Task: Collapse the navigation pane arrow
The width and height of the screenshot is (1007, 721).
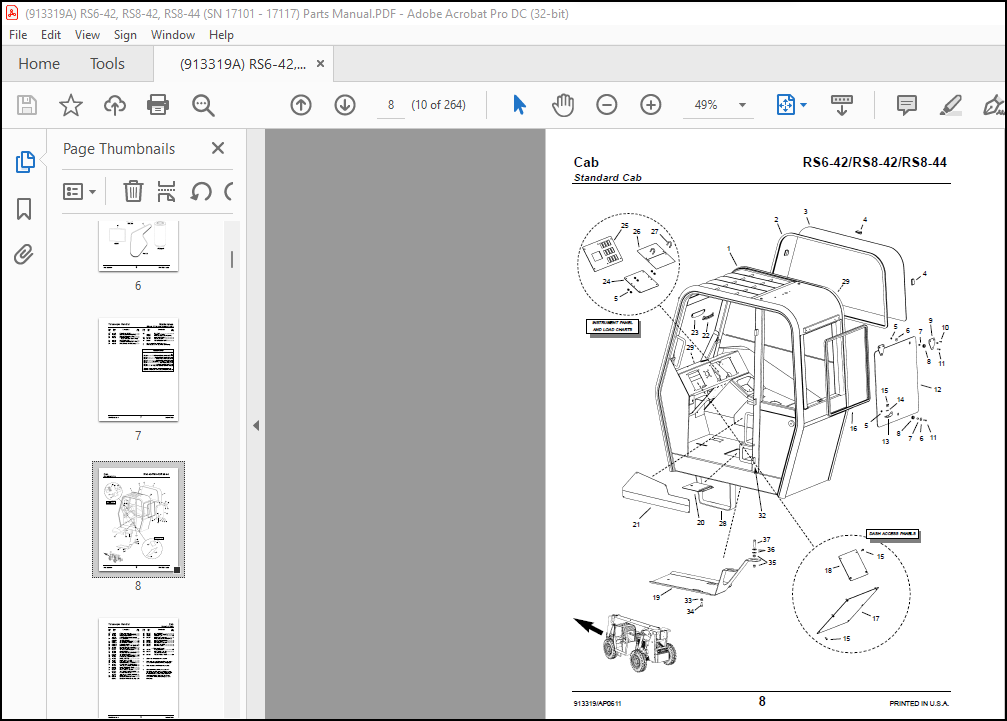Action: pos(256,425)
